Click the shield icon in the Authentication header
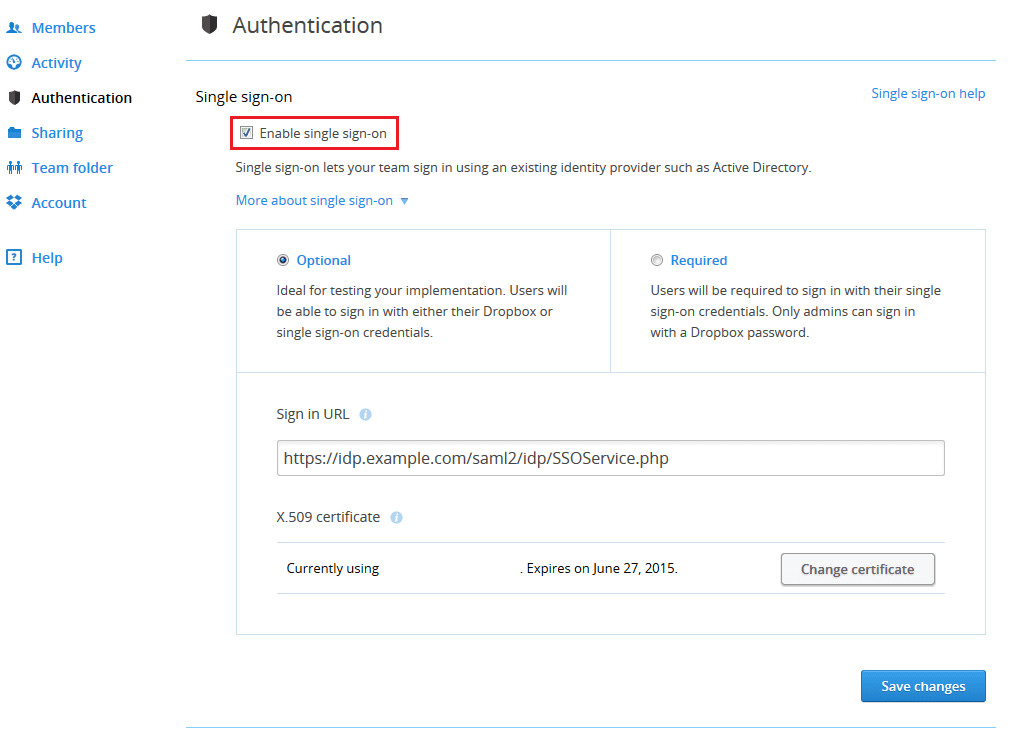The width and height of the screenshot is (1016, 751). (210, 24)
